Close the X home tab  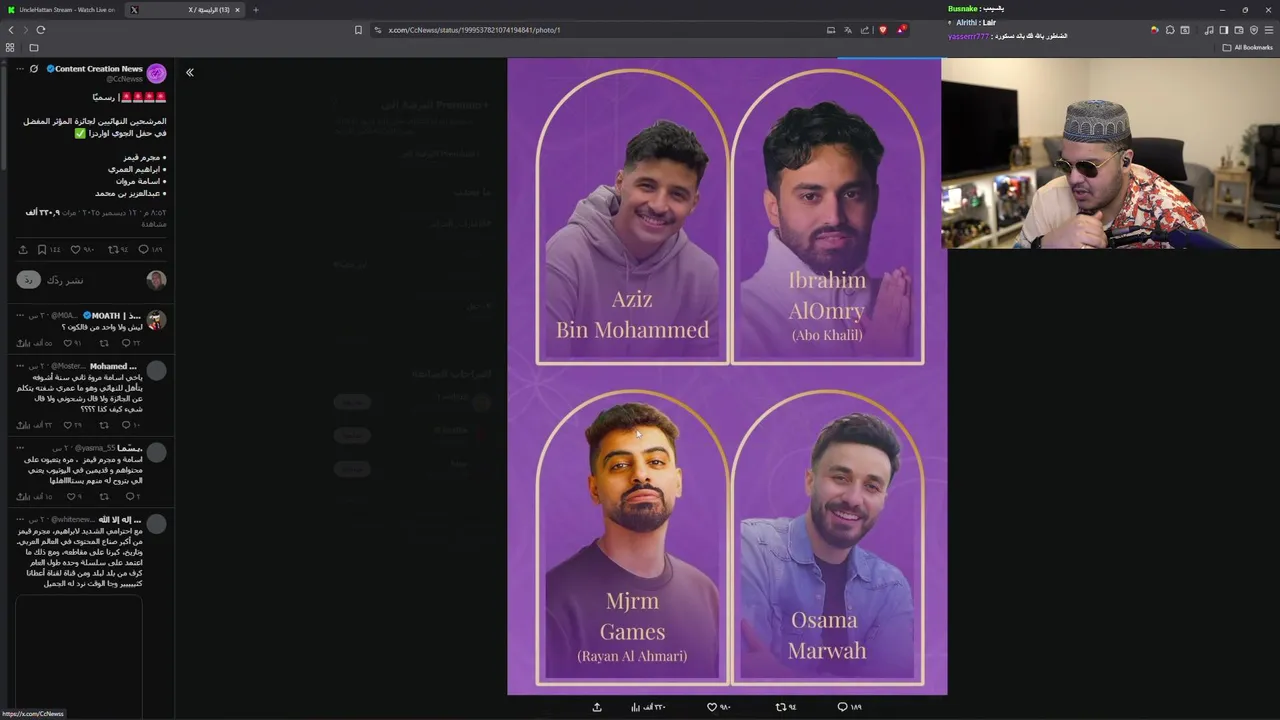tap(237, 10)
